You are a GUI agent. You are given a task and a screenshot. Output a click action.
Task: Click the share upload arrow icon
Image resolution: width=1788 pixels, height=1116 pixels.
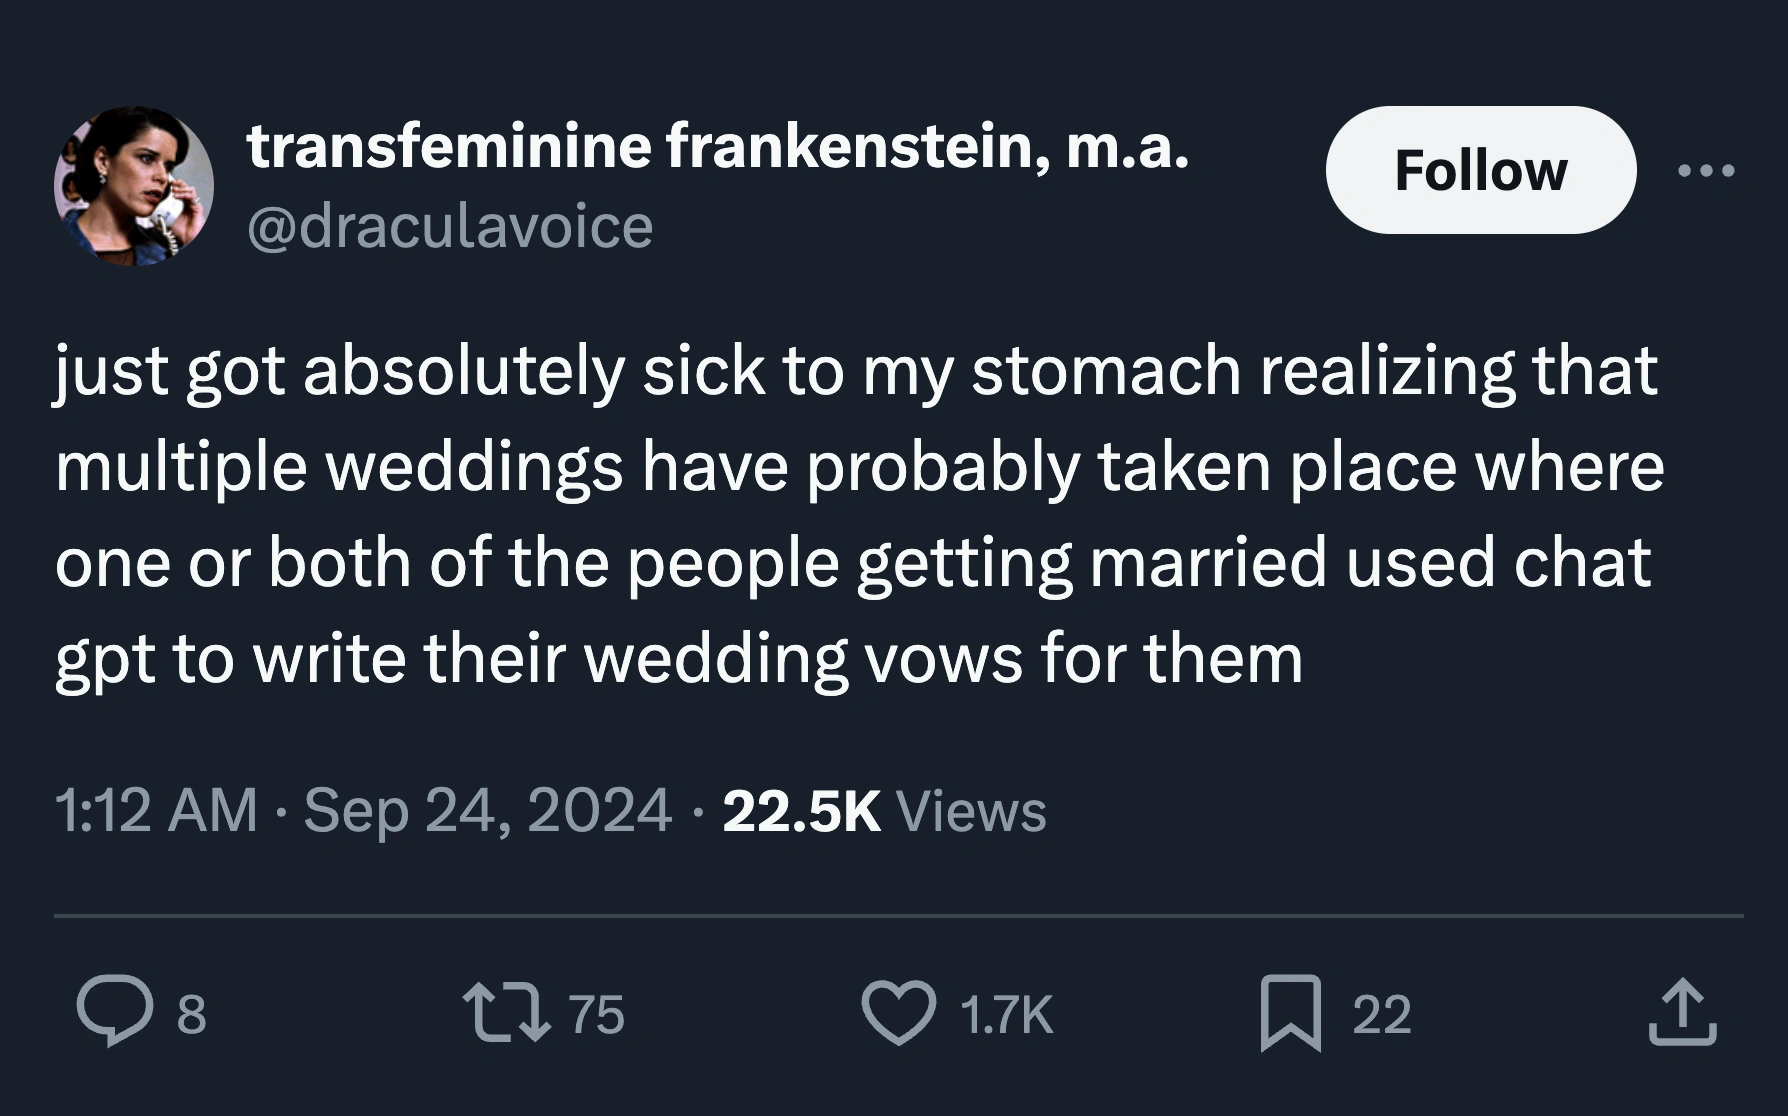coord(1682,1012)
